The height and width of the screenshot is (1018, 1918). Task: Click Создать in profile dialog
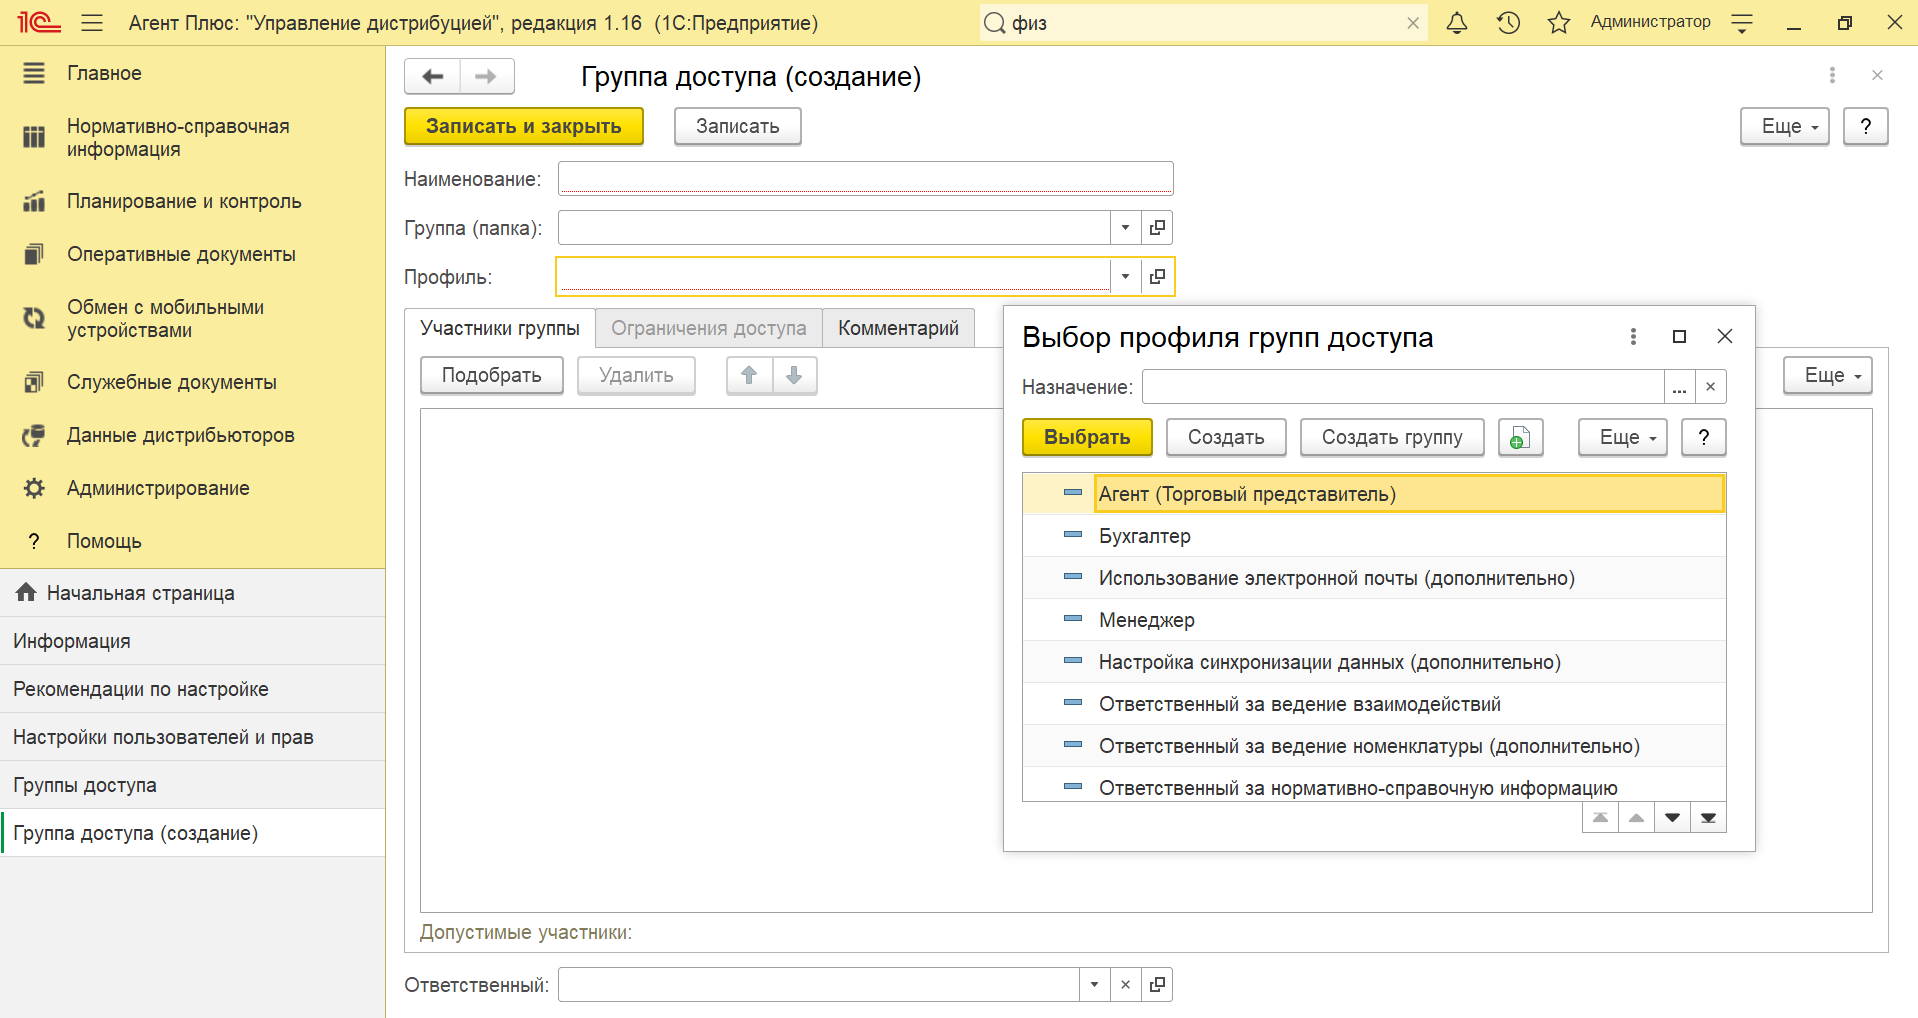point(1226,437)
